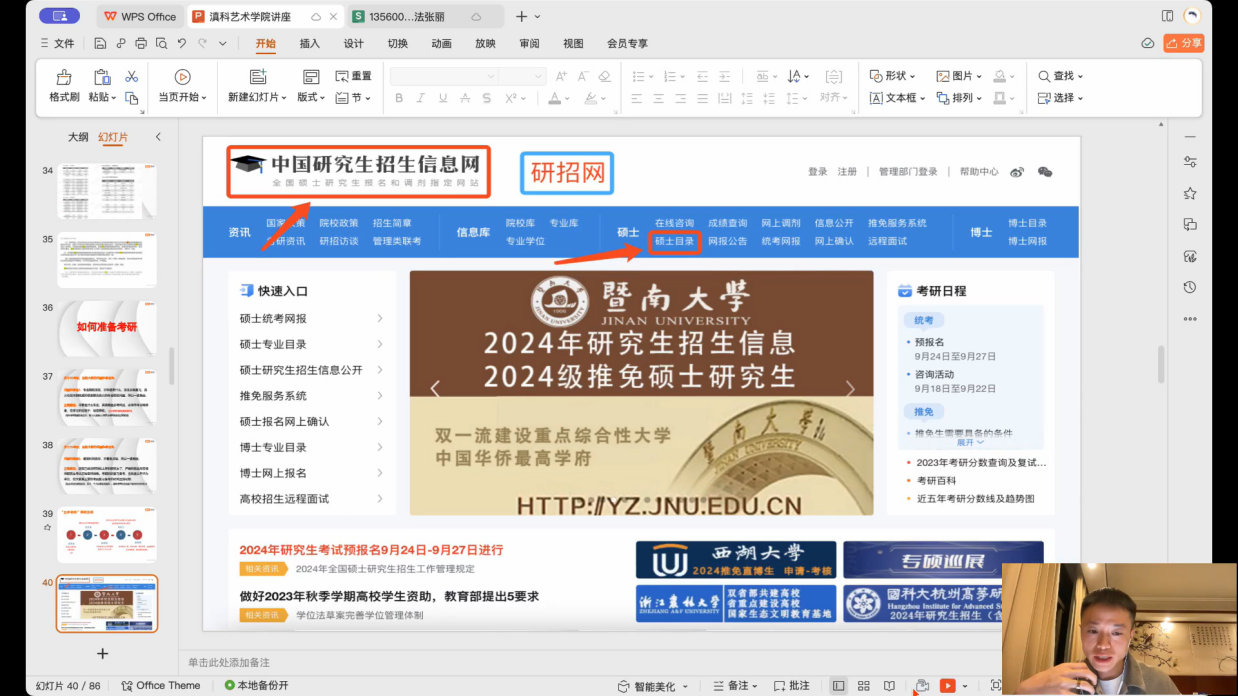Click add new slide plus button
1238x696 pixels.
pos(102,653)
